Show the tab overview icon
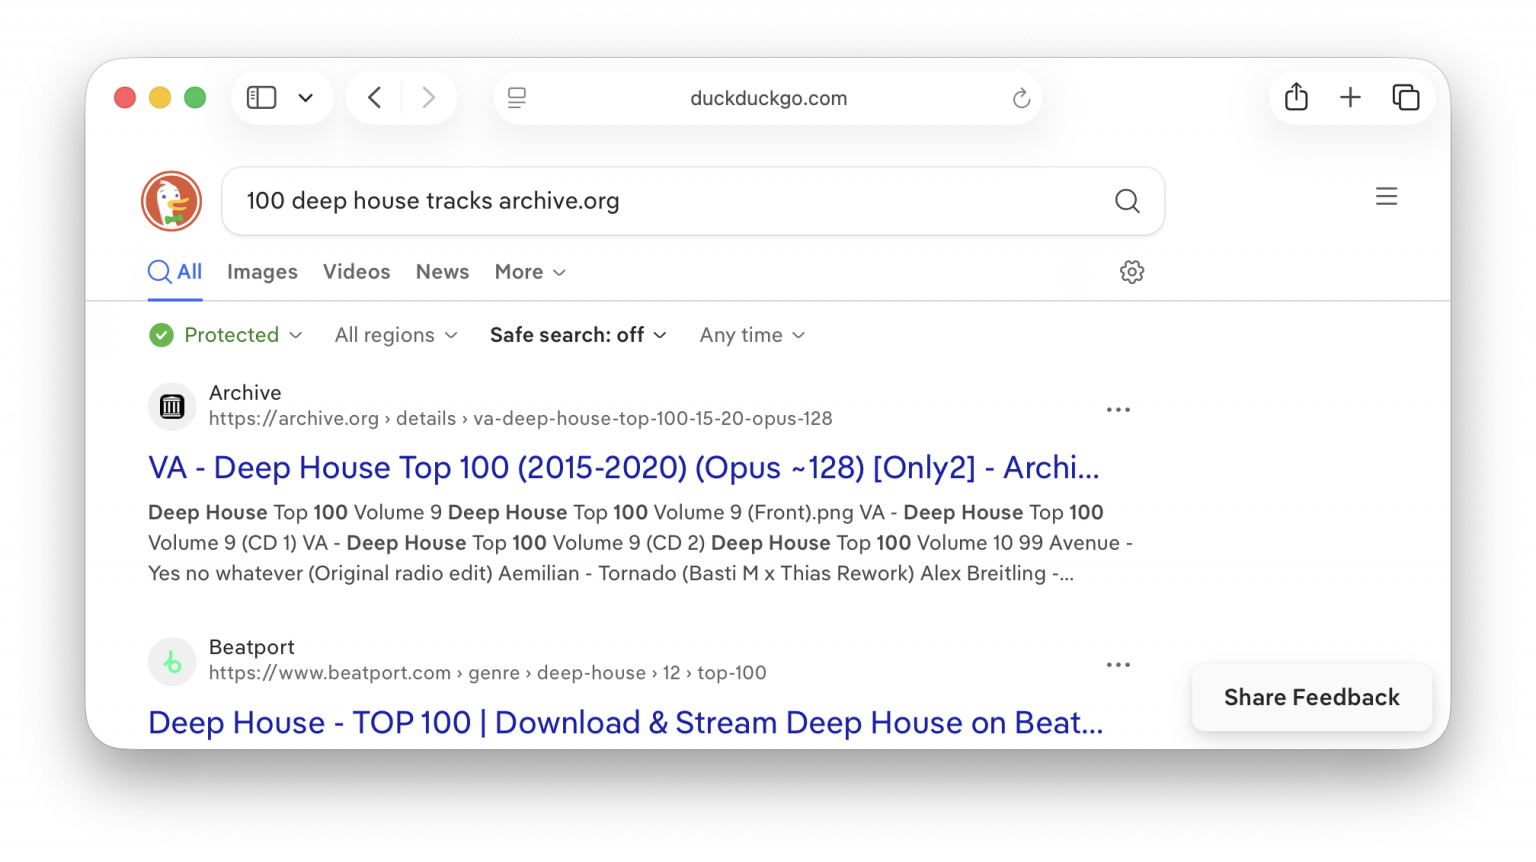Viewport: 1536px width, 862px height. (1405, 97)
